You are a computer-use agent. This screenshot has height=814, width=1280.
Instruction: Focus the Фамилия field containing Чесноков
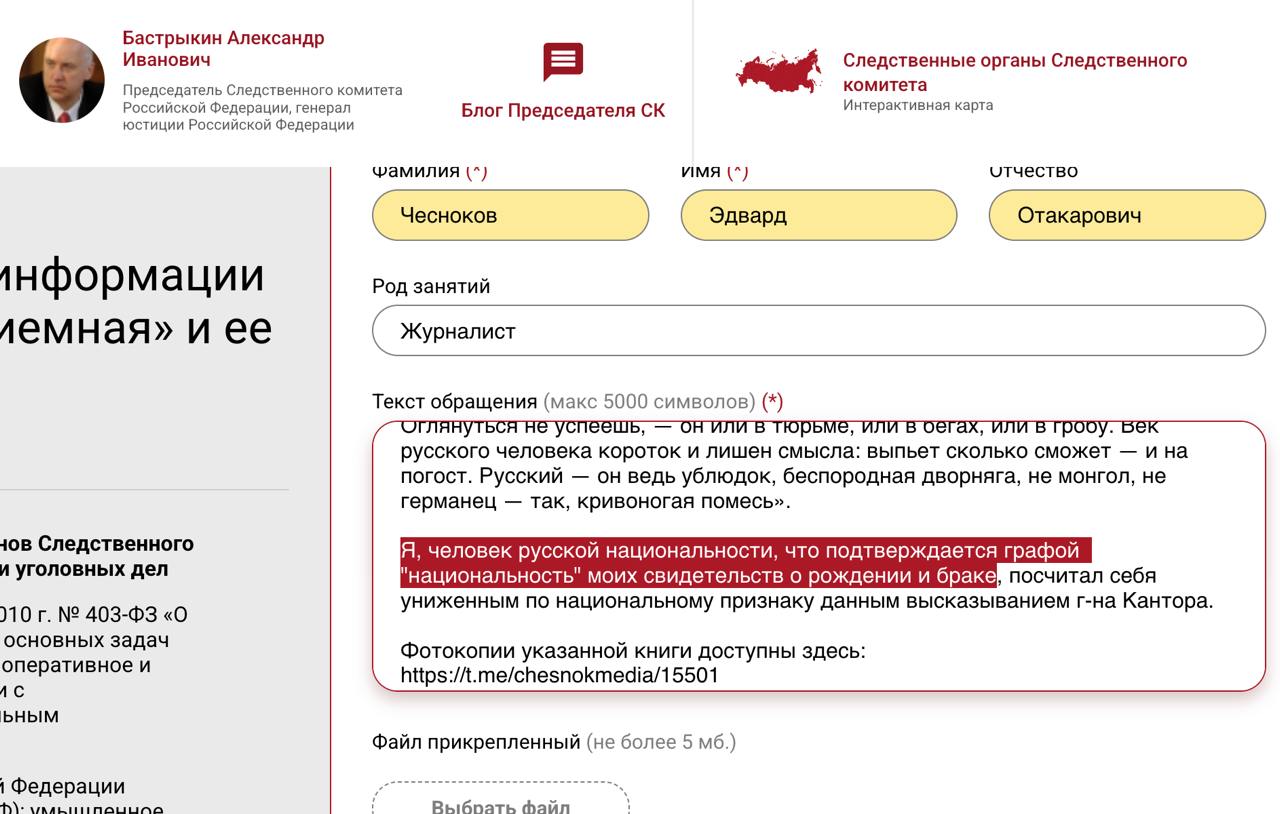point(510,215)
